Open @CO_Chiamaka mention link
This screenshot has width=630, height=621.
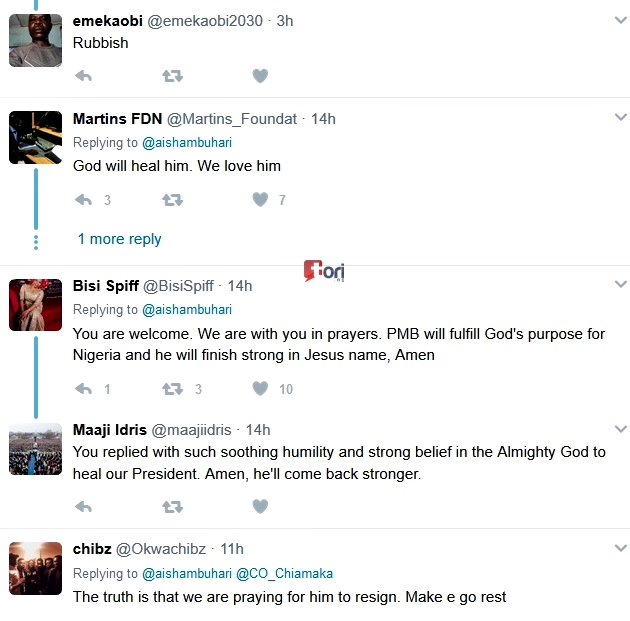(284, 574)
